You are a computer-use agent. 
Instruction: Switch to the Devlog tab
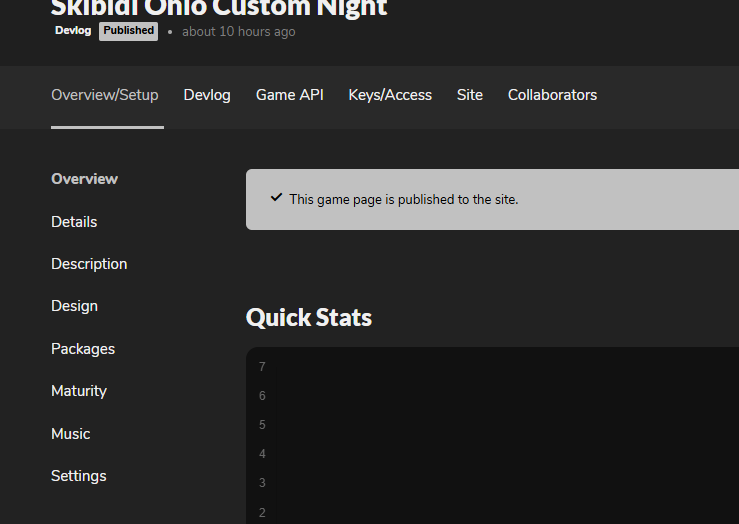[207, 95]
